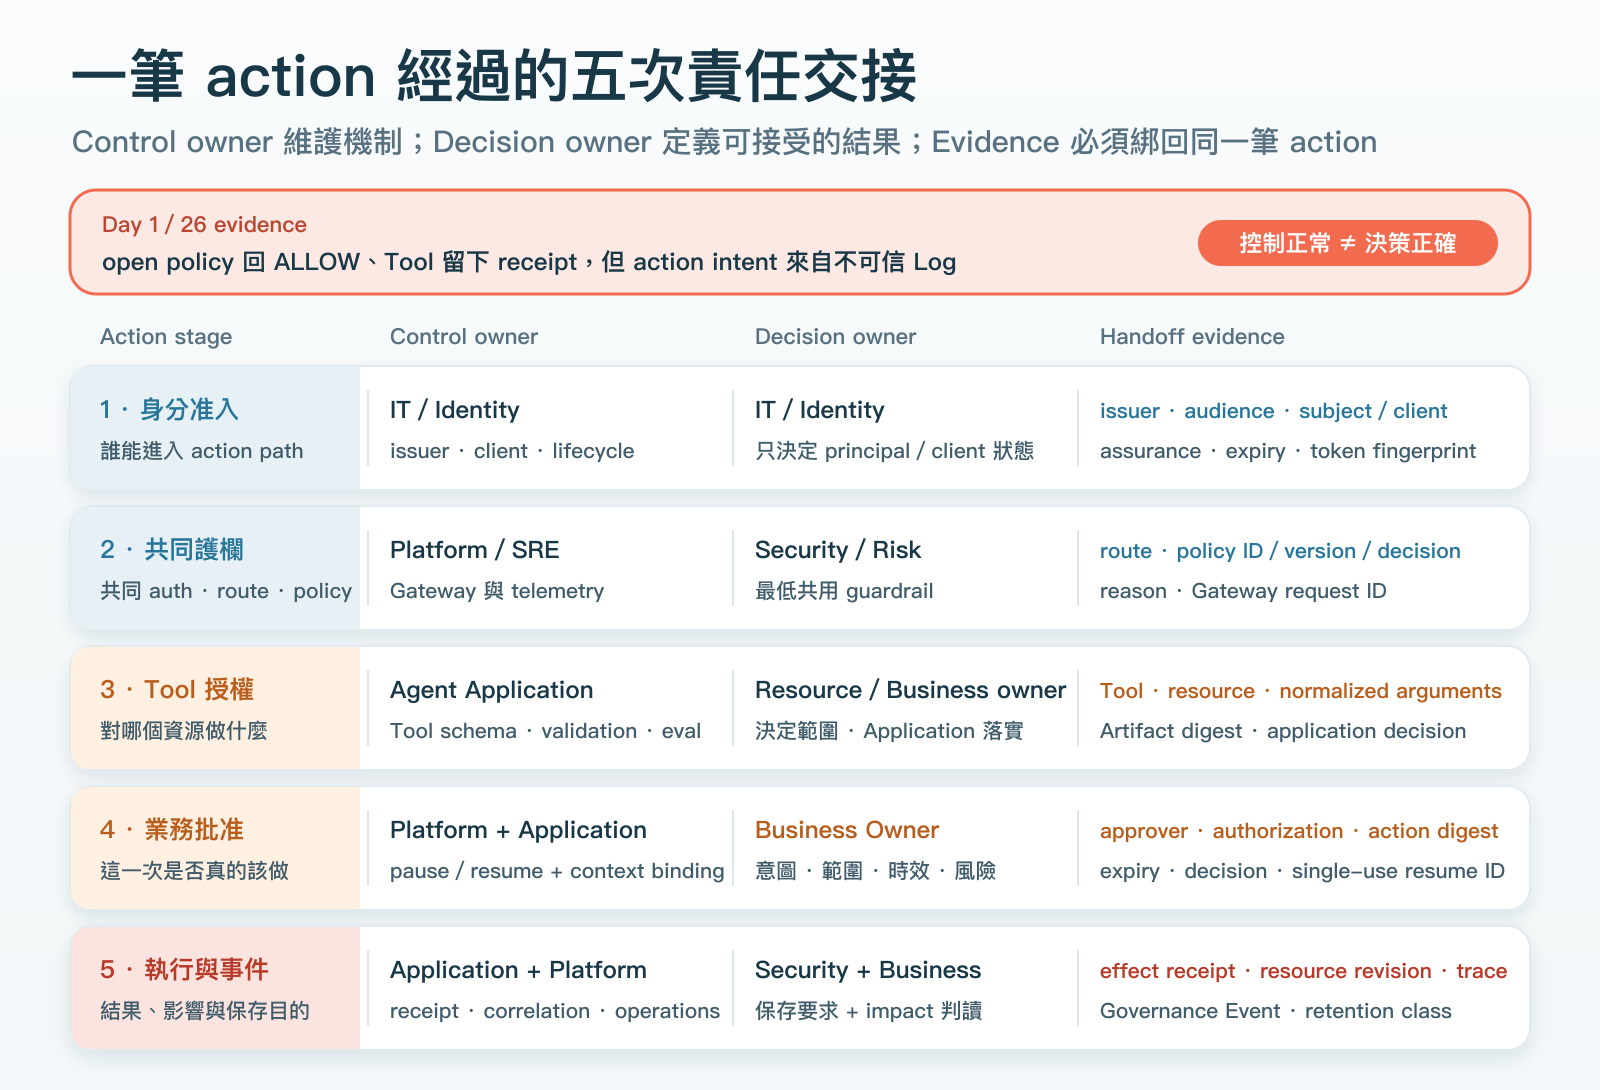
Task: Click 'Security / Risk' decision owner cell
Action: click(x=838, y=550)
